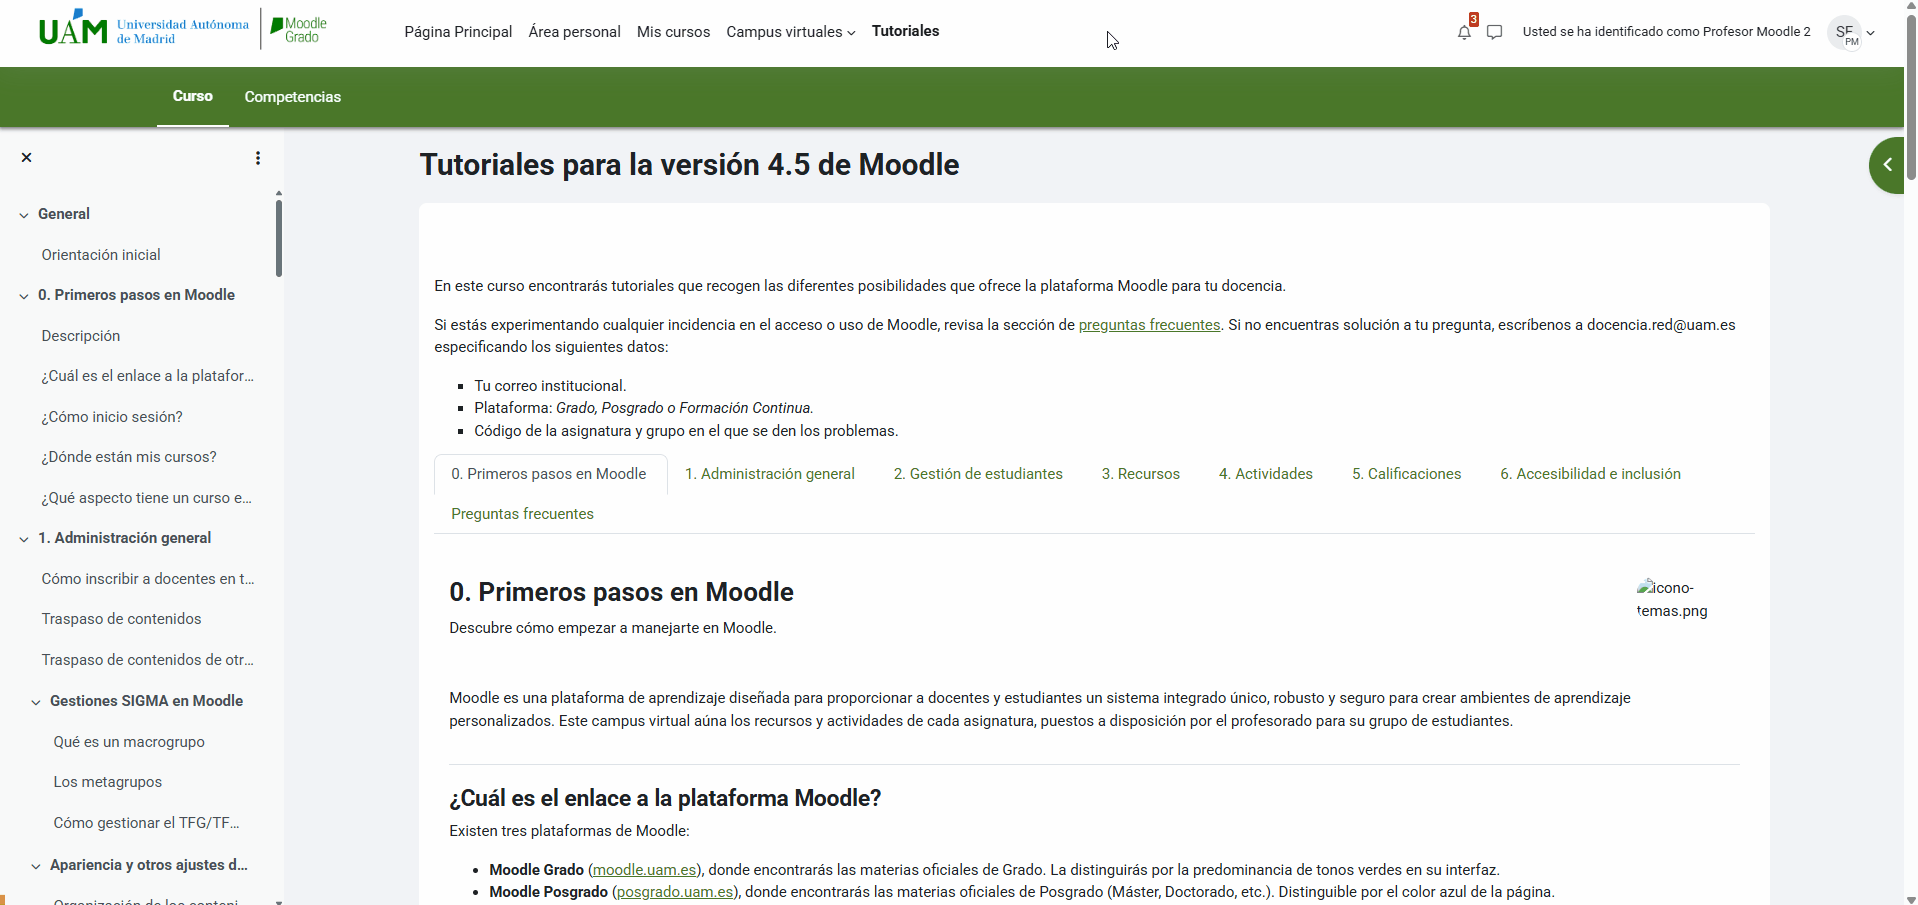Click the Moodle Grado logo
This screenshot has width=1918, height=905.
point(300,30)
